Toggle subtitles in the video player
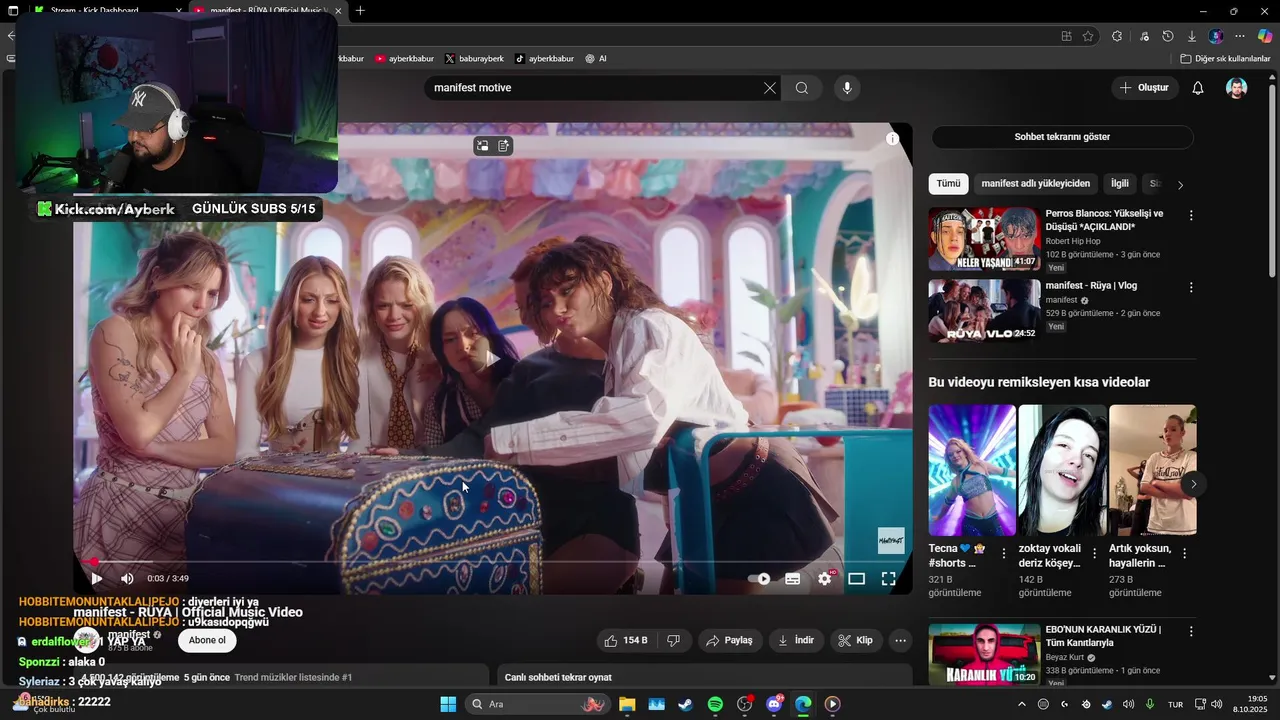The height and width of the screenshot is (720, 1280). tap(792, 578)
